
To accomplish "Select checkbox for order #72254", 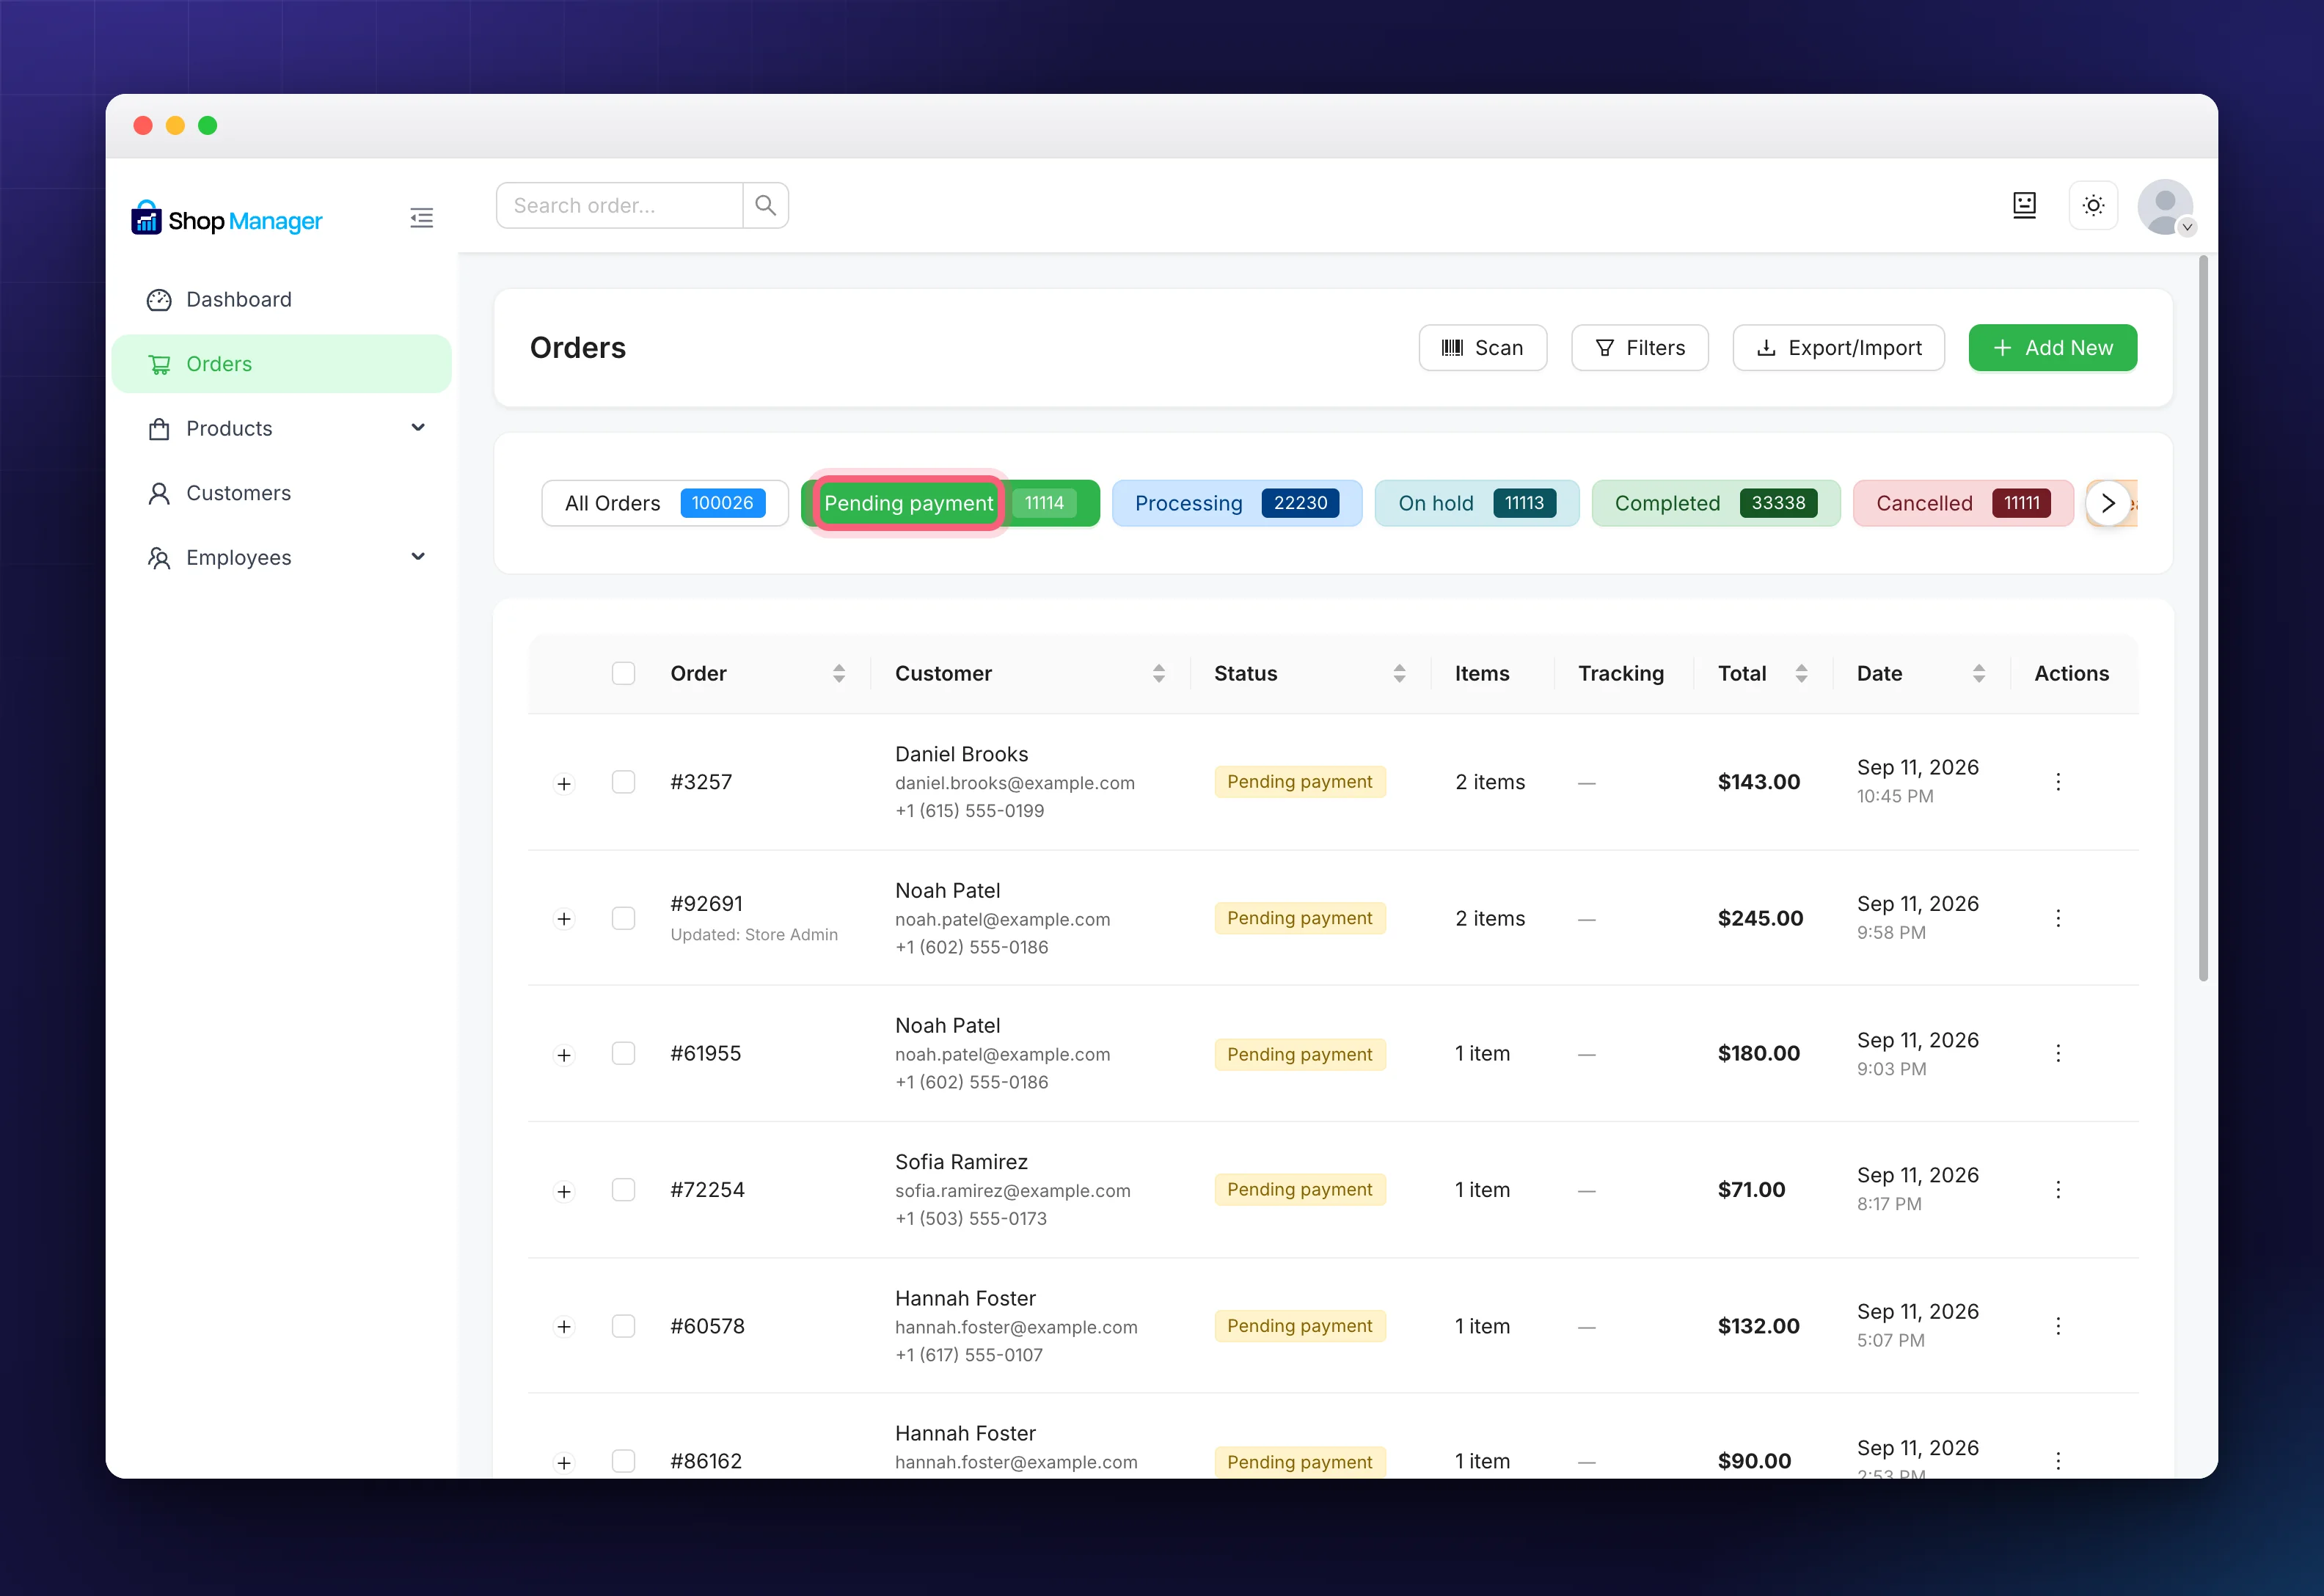I will click(x=623, y=1189).
